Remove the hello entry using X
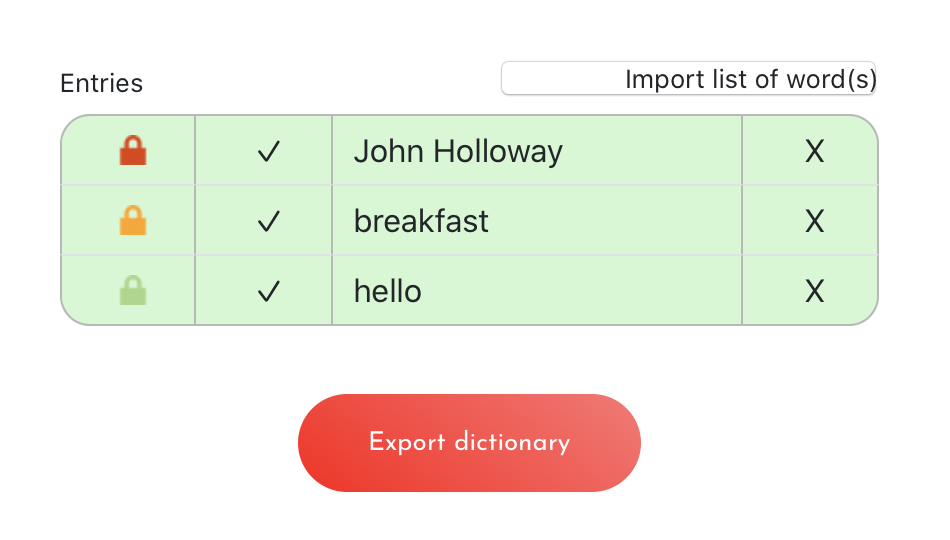The width and height of the screenshot is (950, 540). (814, 292)
